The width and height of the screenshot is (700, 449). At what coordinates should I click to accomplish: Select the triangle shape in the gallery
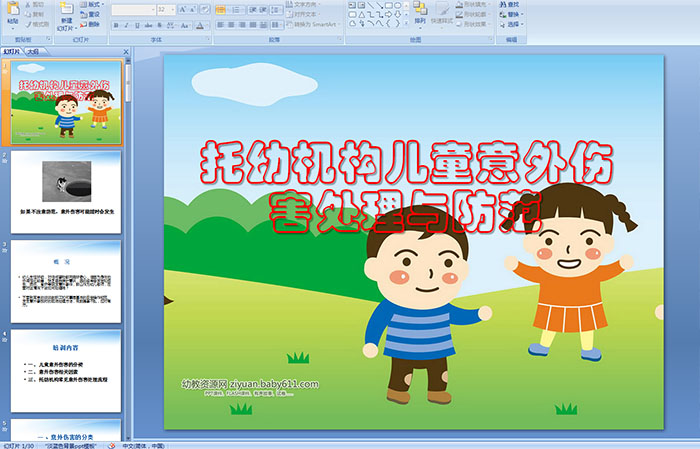(362, 15)
